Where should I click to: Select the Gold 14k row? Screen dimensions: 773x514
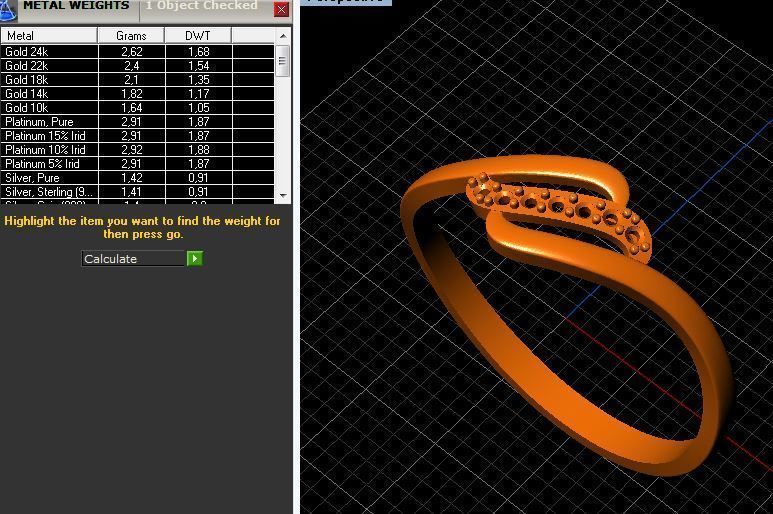coord(138,94)
